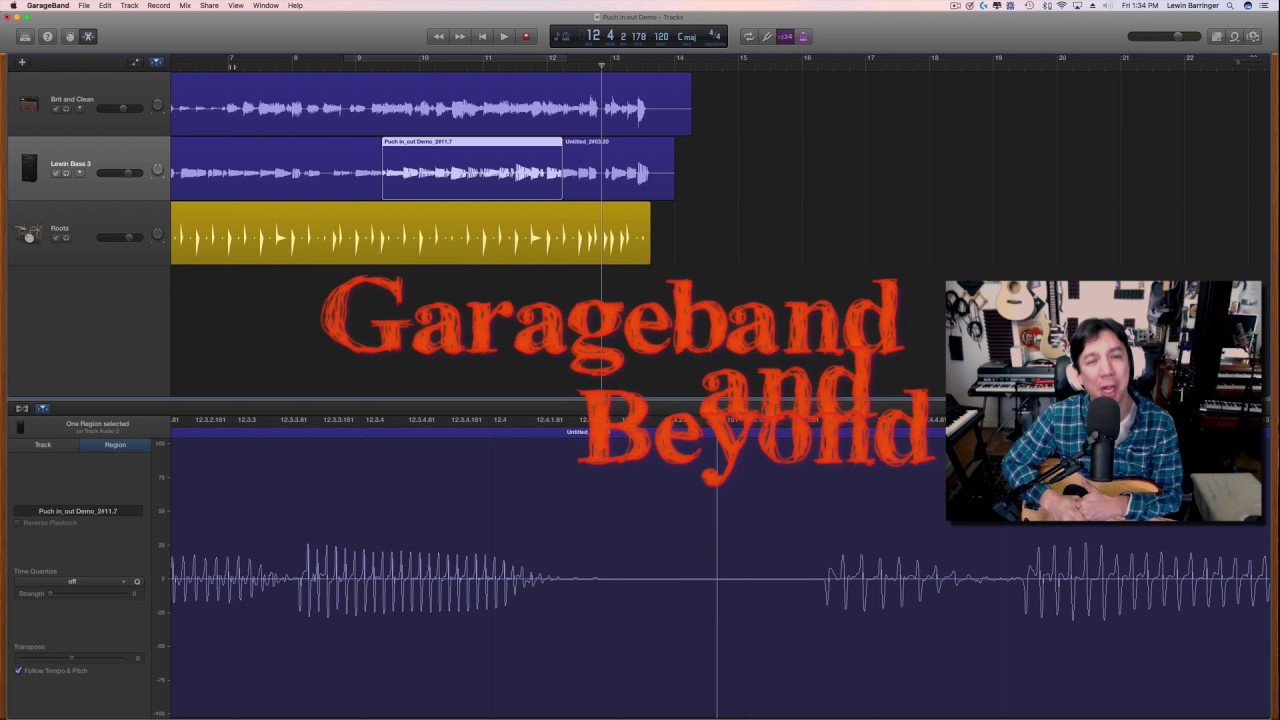Screen dimensions: 1280x720
Task: Open the Share menu
Action: (x=209, y=6)
